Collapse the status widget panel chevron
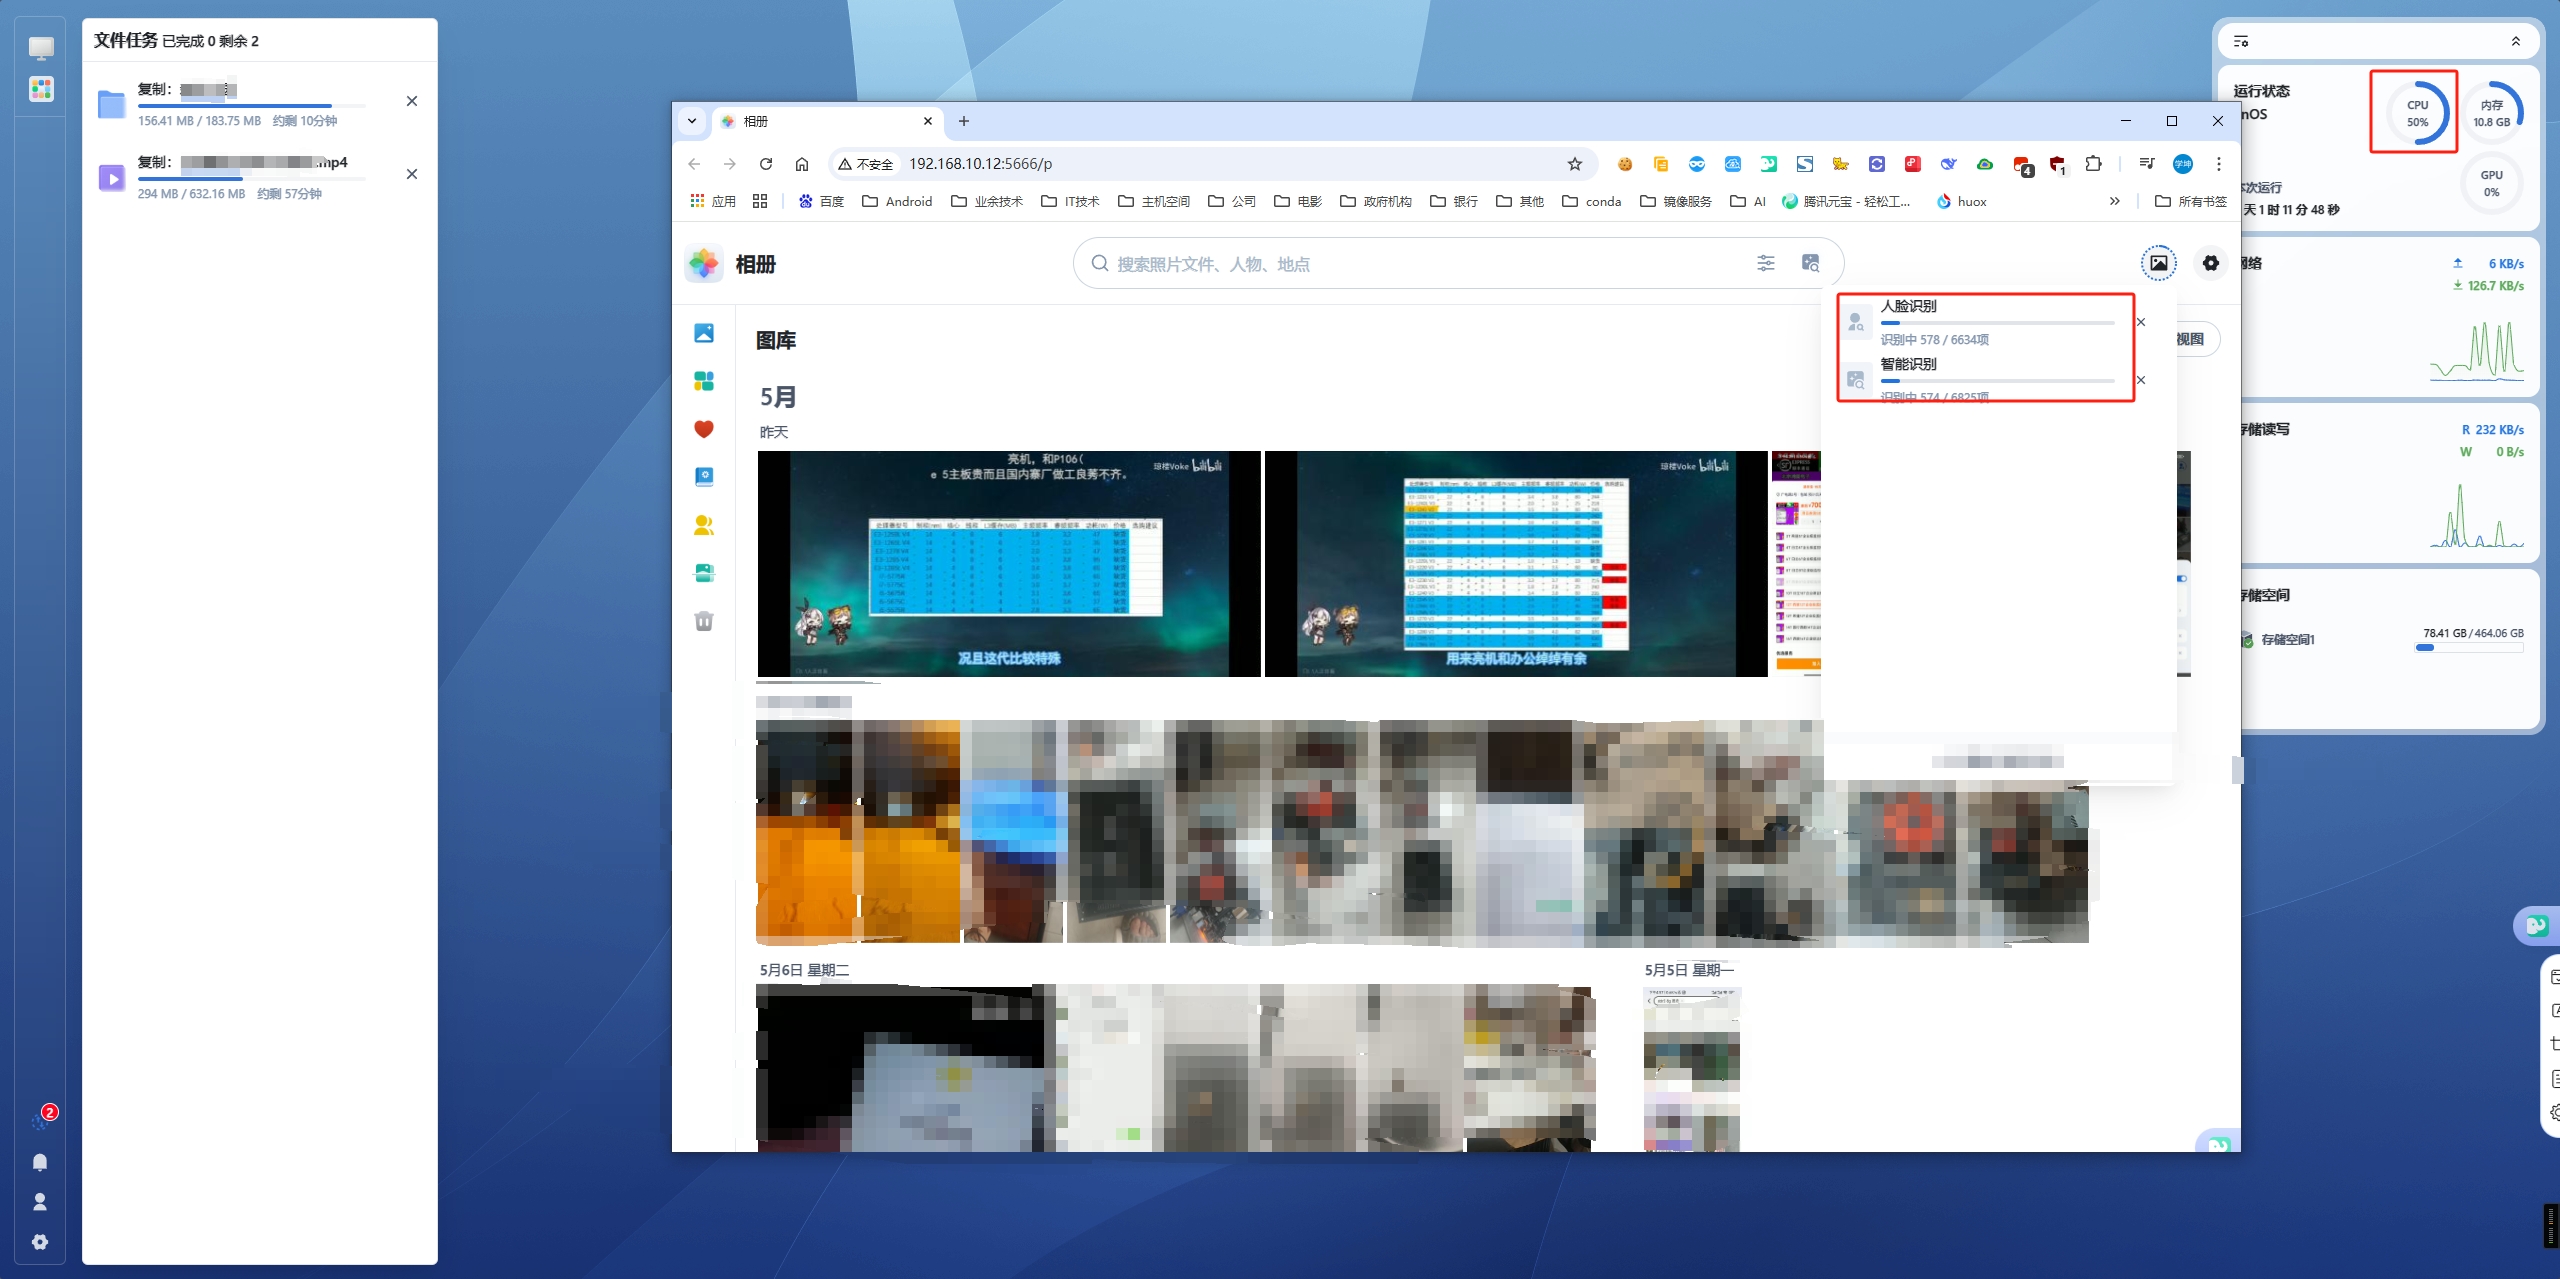2560x1279 pixels. click(x=2516, y=41)
